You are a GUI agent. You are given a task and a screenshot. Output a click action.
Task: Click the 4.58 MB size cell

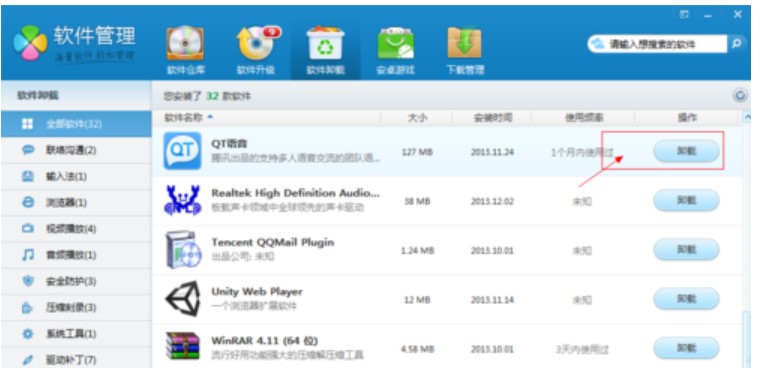tap(417, 349)
